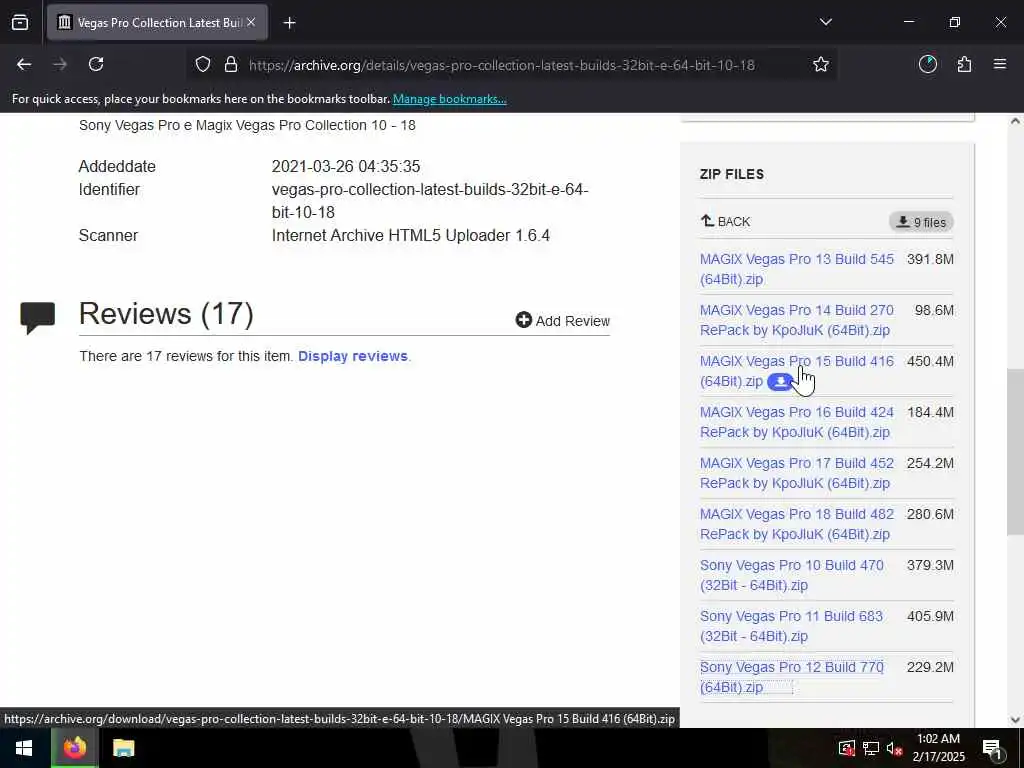Close the Vegas Pro Collection tab
This screenshot has width=1024, height=768.
click(251, 22)
